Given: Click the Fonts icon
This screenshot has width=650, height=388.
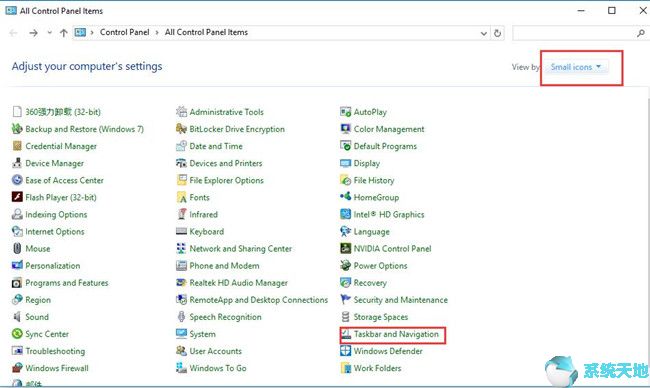Looking at the screenshot, I should point(181,197).
